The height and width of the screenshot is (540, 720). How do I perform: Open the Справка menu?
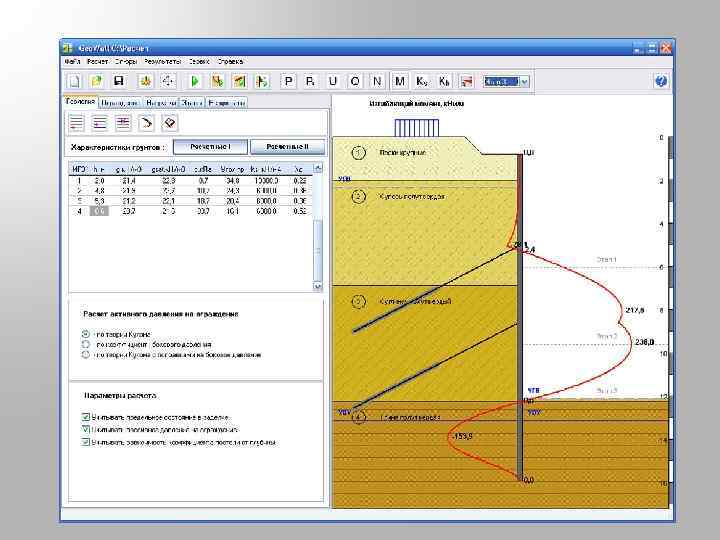[x=232, y=61]
